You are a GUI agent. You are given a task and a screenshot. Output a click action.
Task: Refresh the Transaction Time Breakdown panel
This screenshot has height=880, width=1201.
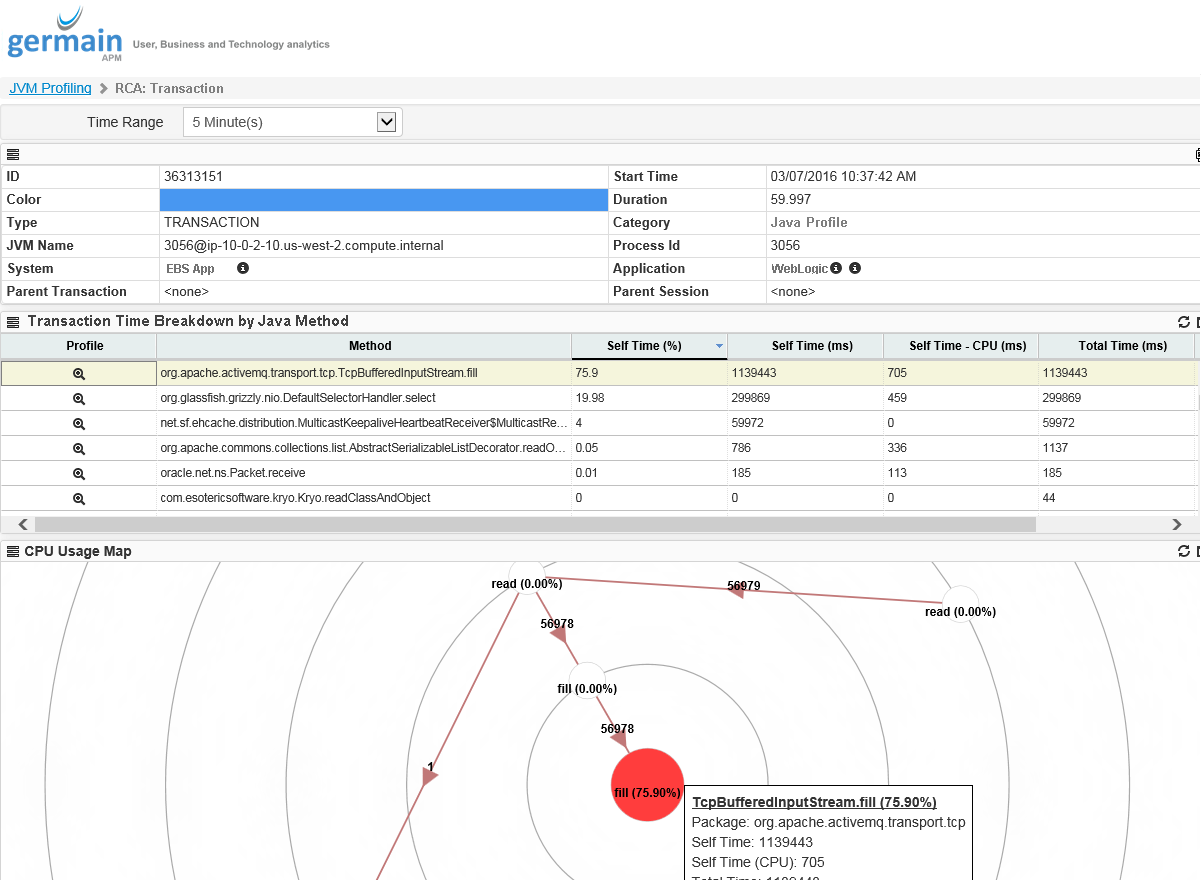1184,322
